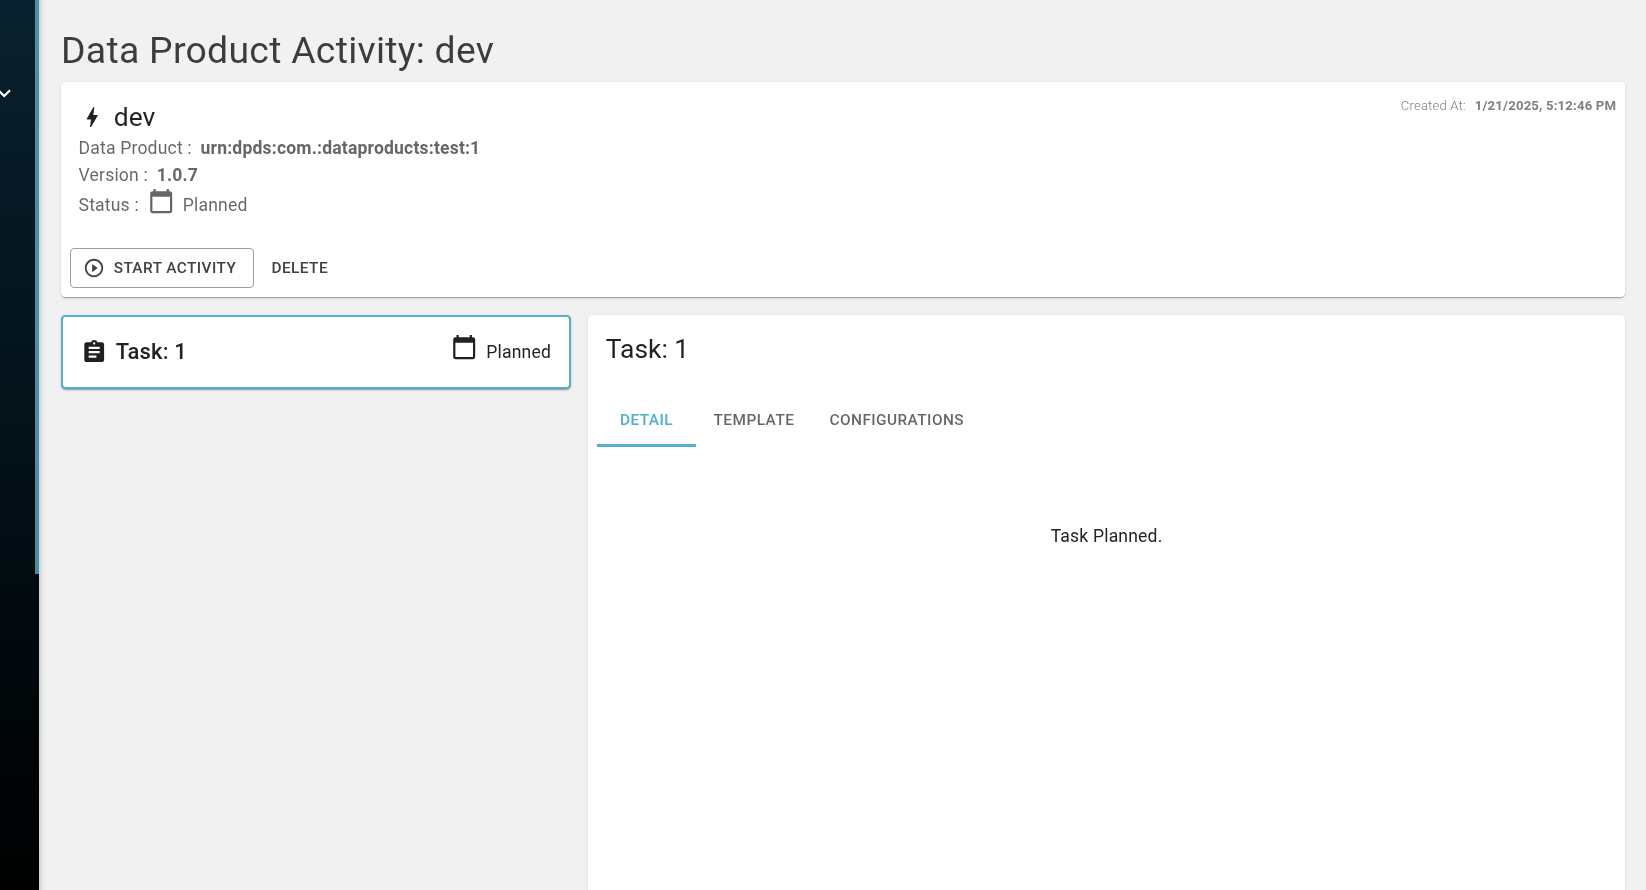Click the data product URN text

340,148
